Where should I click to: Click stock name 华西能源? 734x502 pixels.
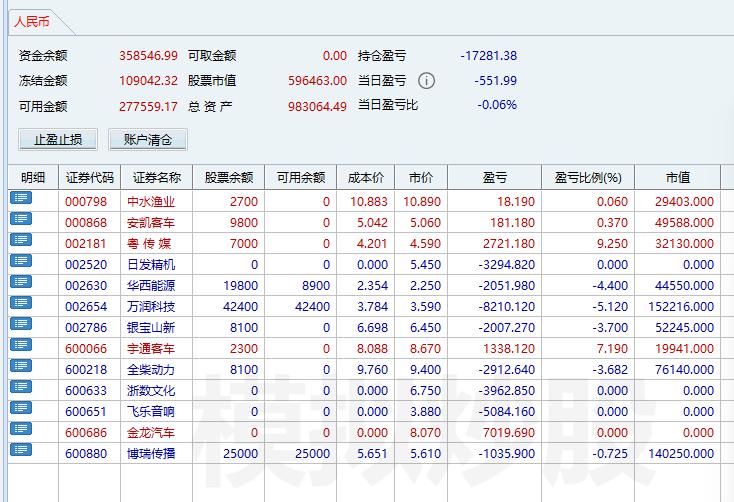pyautogui.click(x=151, y=286)
